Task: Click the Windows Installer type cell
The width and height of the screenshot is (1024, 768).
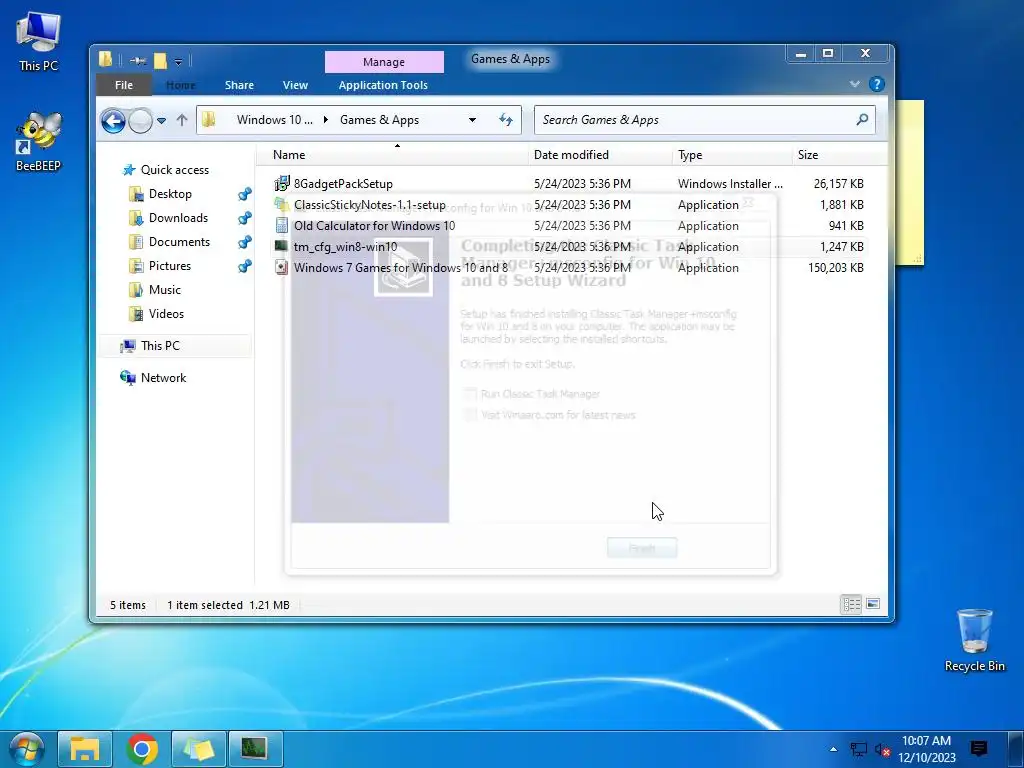Action: (730, 184)
